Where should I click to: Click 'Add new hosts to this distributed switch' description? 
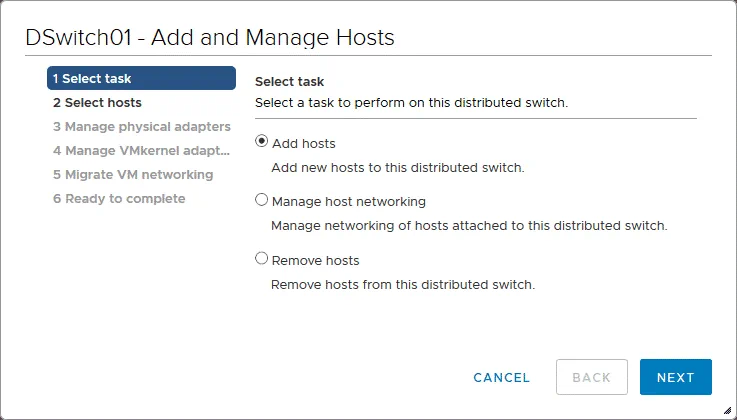(397, 168)
